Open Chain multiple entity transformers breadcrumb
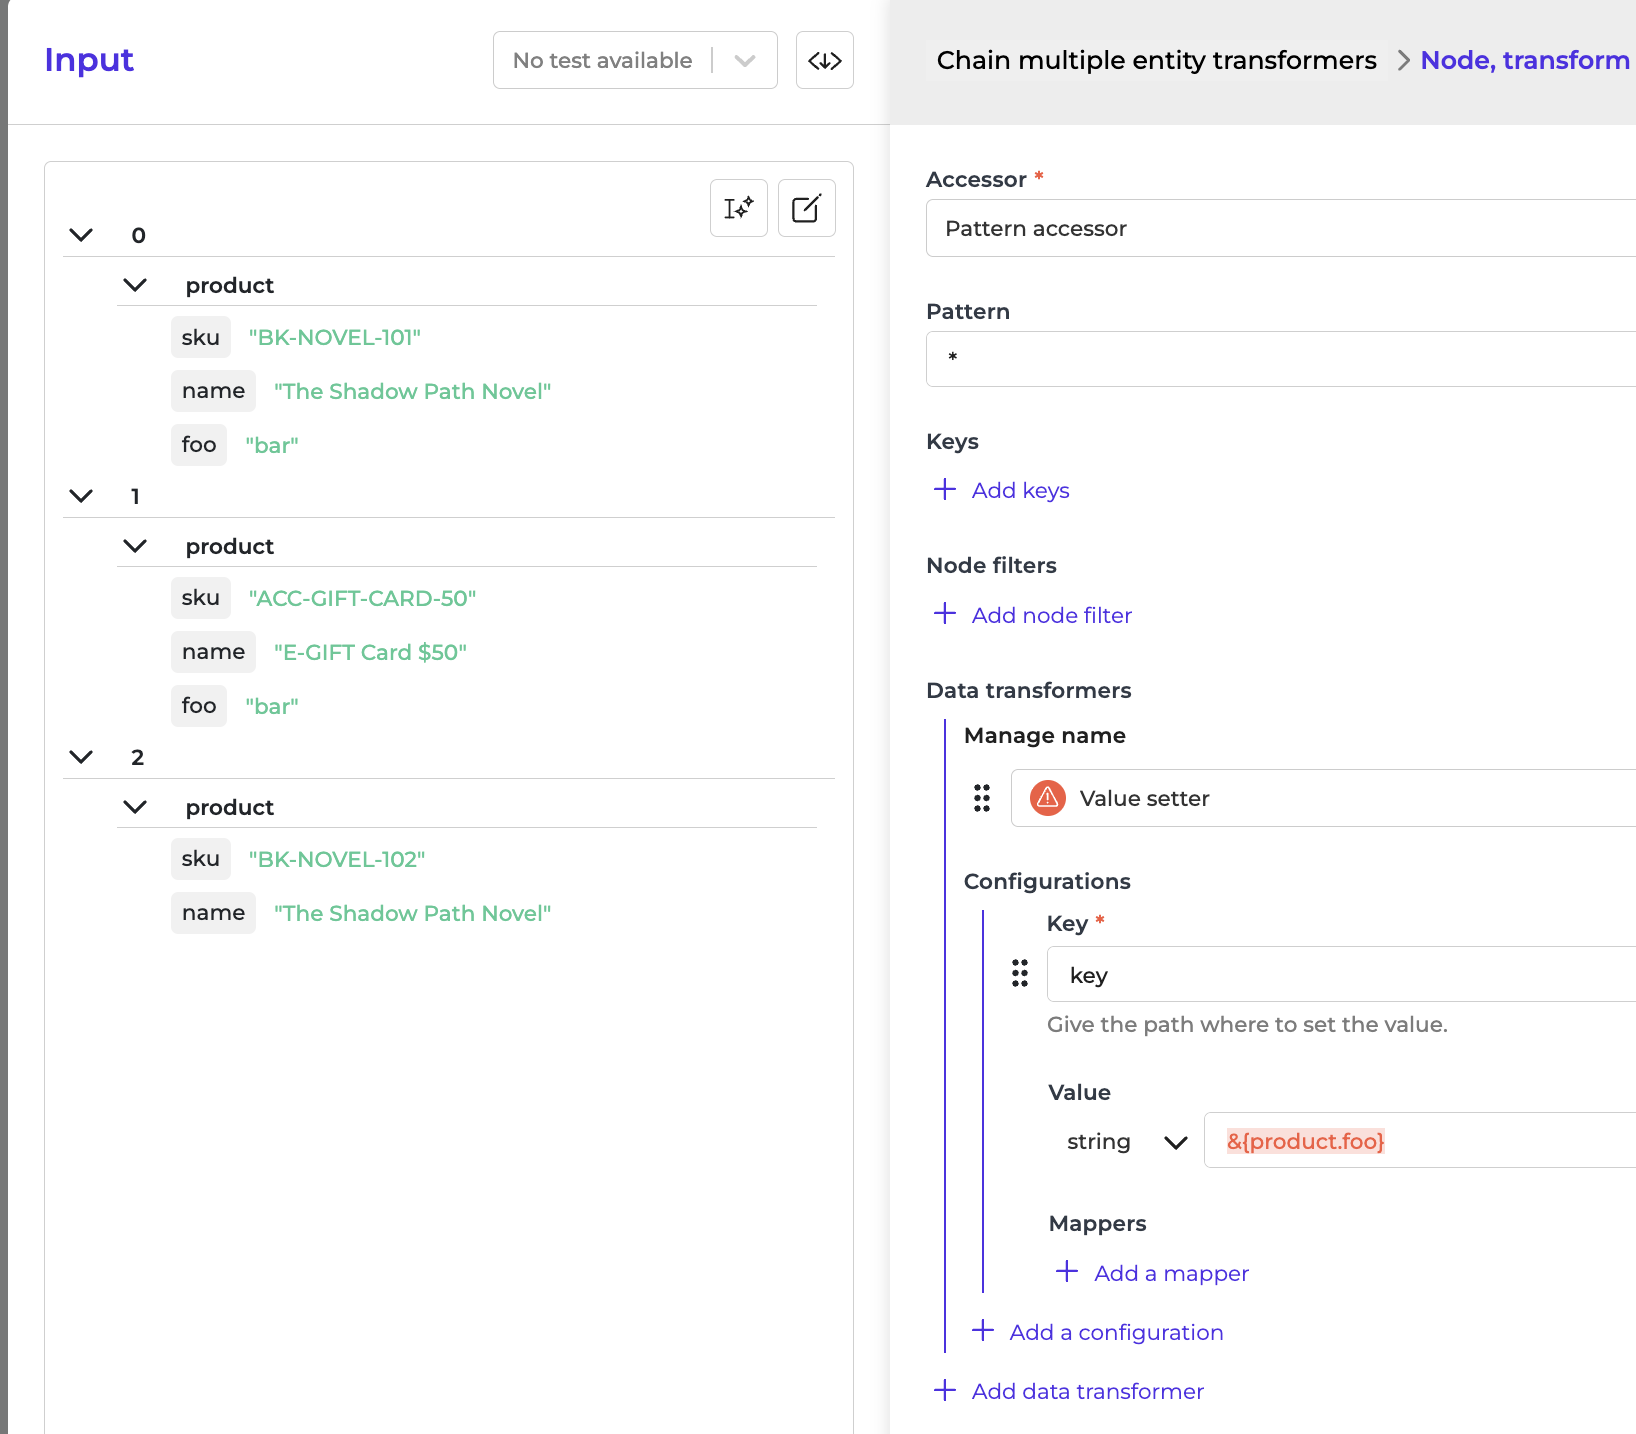1636x1434 pixels. pos(1156,61)
